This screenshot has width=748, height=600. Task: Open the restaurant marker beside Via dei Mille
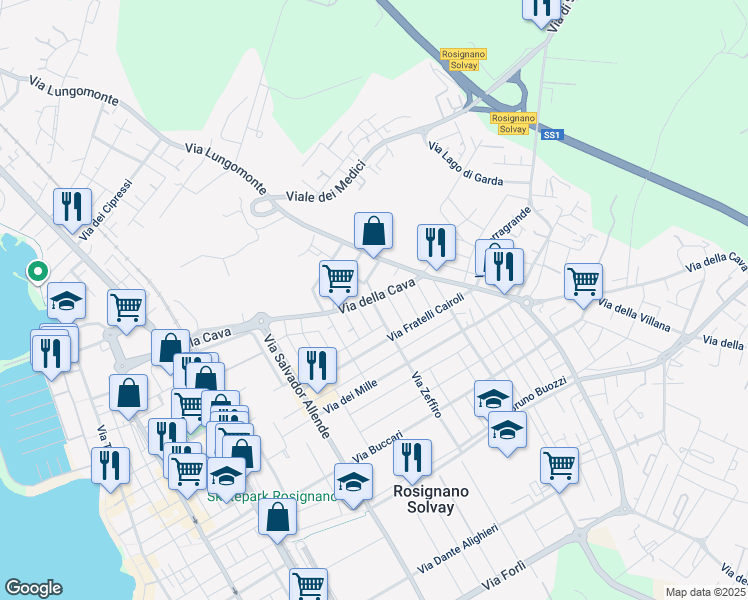[318, 365]
